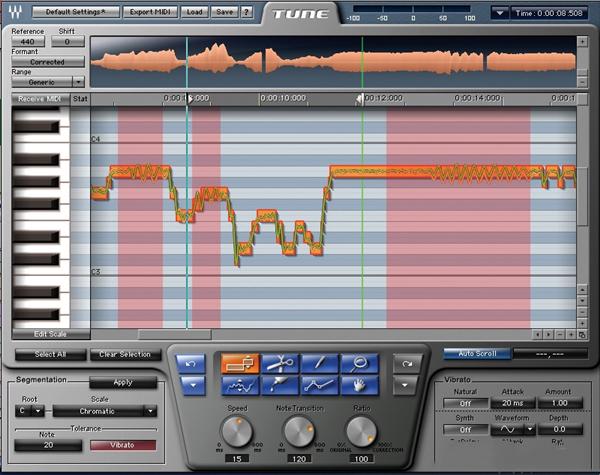Screen dimensions: 600x475
Task: Toggle Synth vibrato Off button
Action: 465,429
